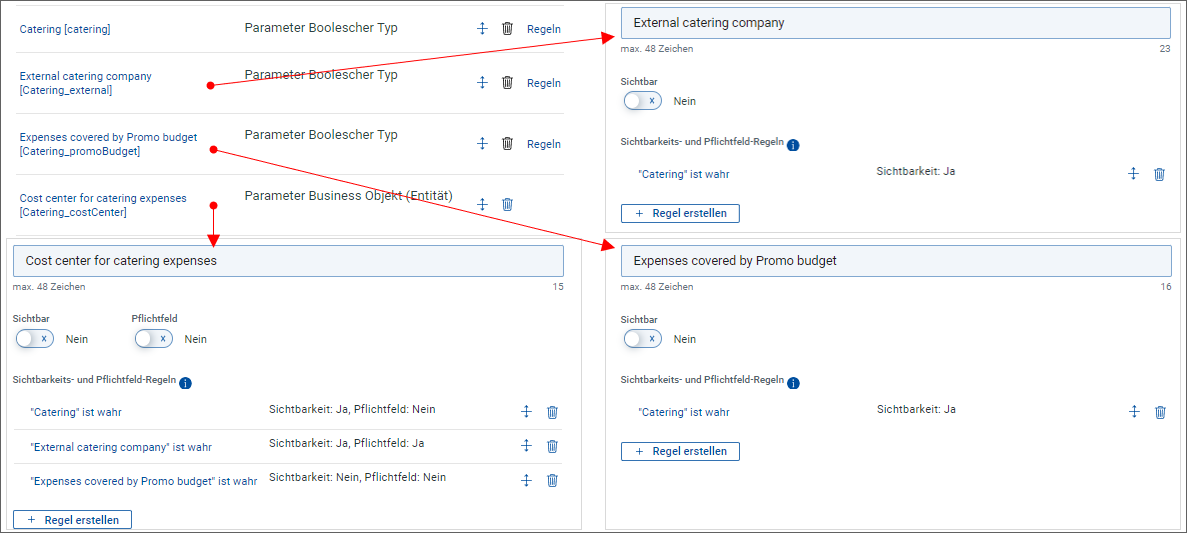Toggle Pflichtfeld switch for Cost center
This screenshot has width=1187, height=533.
coord(154,339)
